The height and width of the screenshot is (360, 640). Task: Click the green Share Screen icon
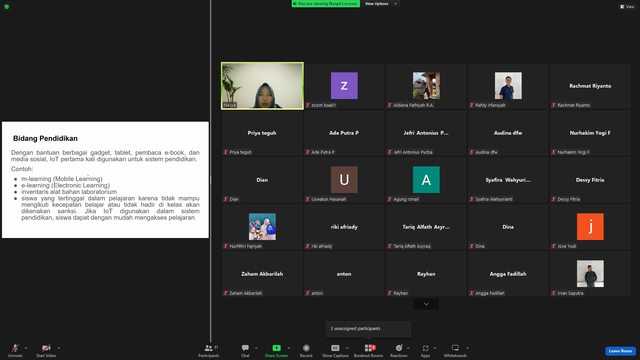pyautogui.click(x=276, y=348)
